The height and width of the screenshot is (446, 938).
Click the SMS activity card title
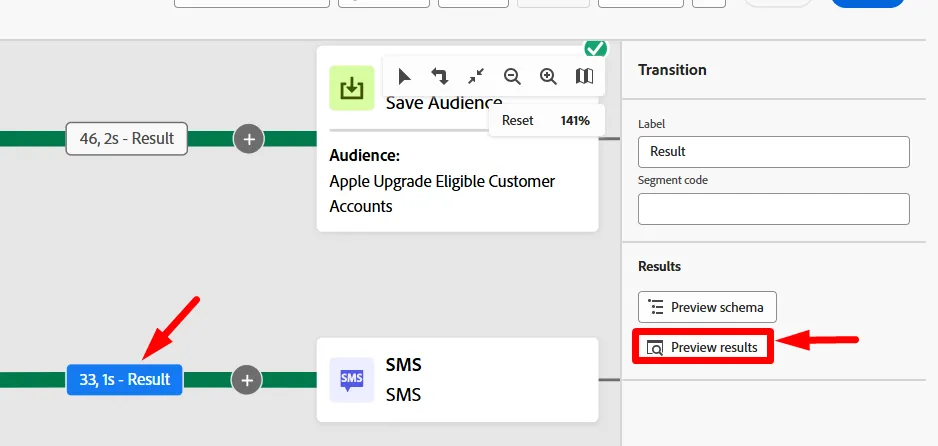[403, 365]
